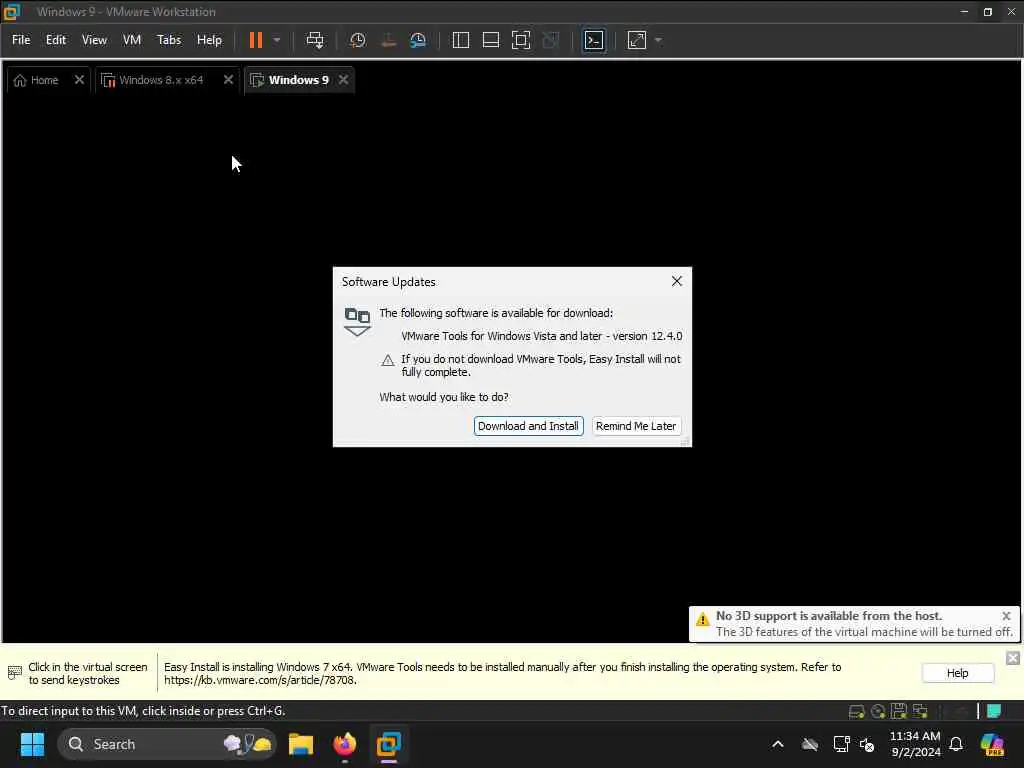Screen dimensions: 1024x768
Task: Toggle the thumbnail bar layout icon
Action: 490,40
